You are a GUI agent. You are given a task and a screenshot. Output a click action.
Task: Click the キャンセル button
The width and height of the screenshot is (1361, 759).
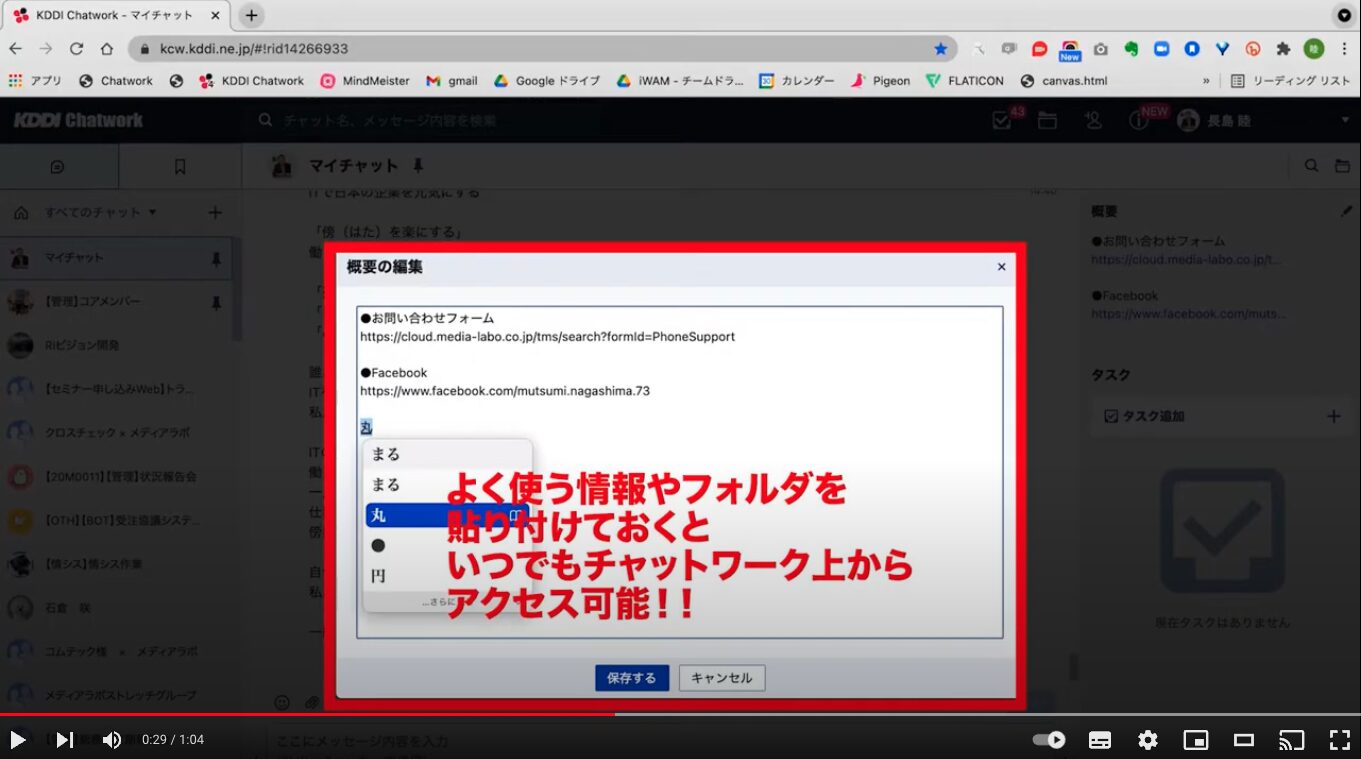pos(722,678)
